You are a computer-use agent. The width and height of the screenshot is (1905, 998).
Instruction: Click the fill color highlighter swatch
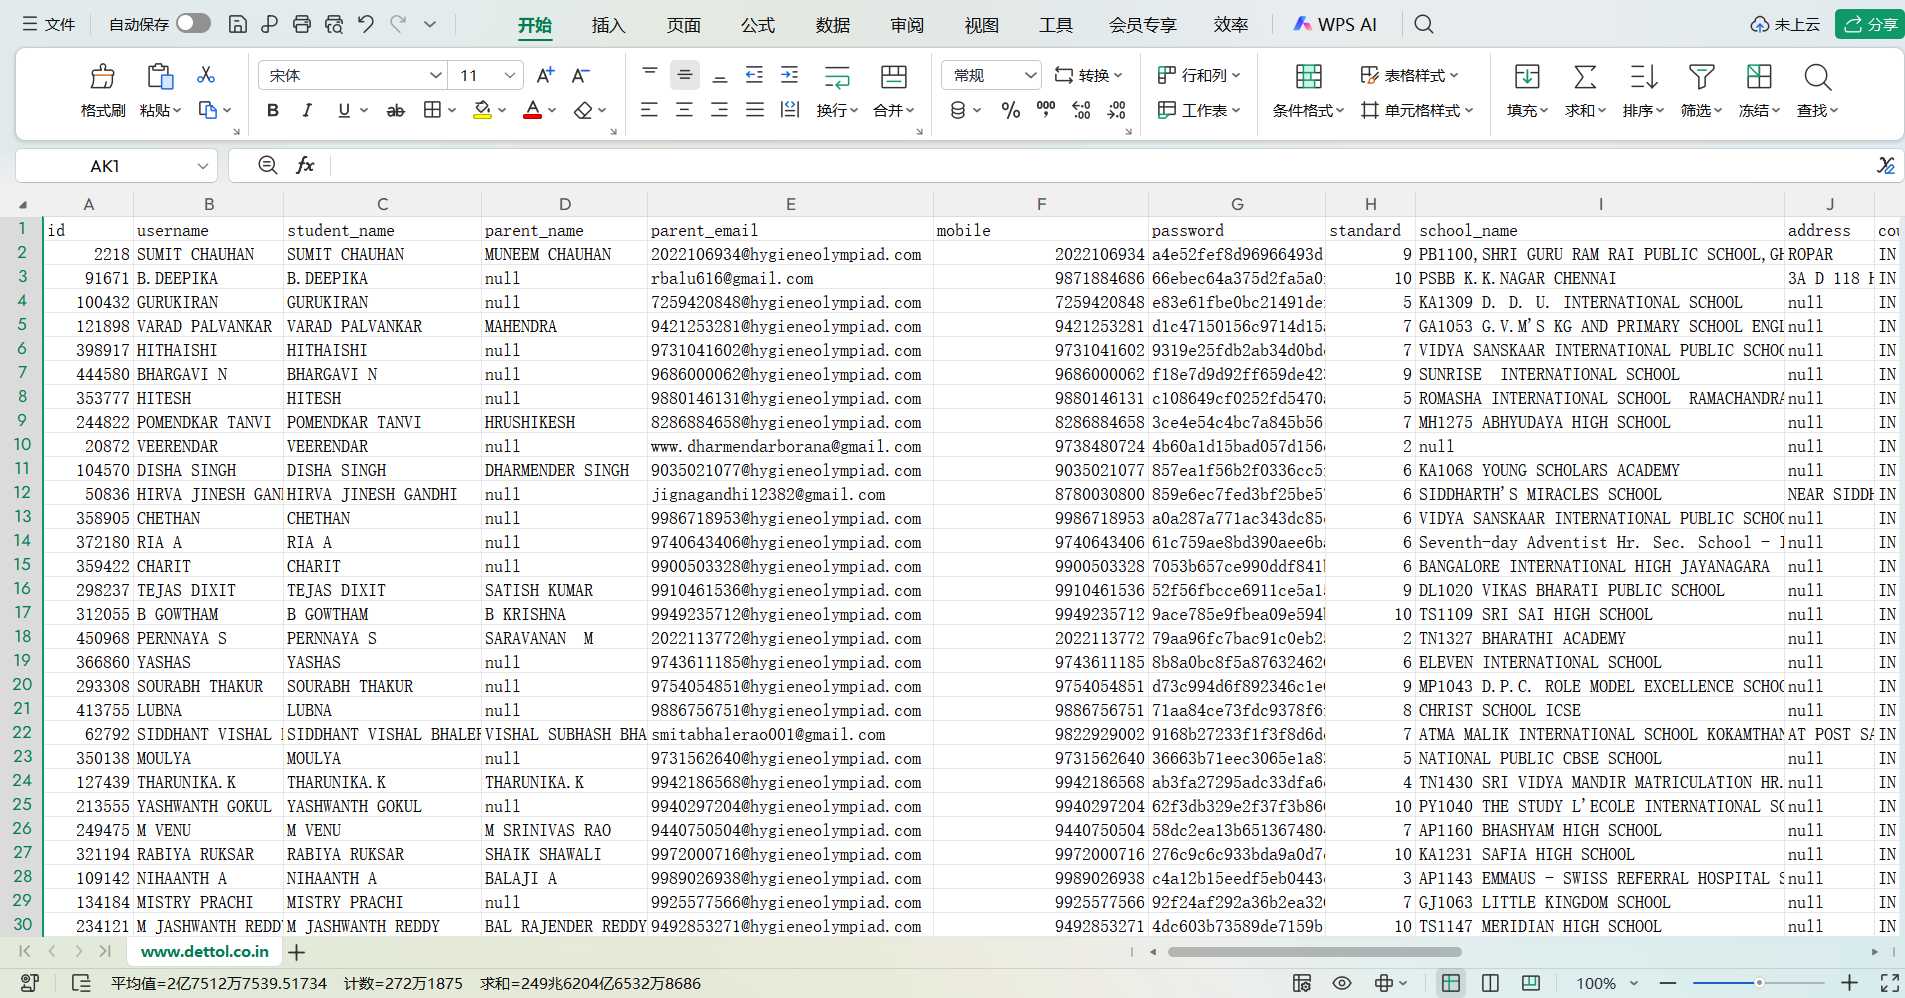(482, 110)
